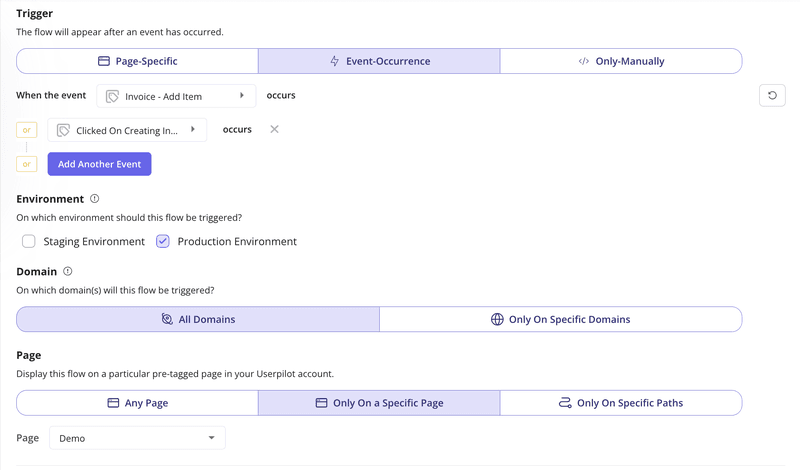
Task: Enable the Staging Environment checkbox
Action: (29, 241)
